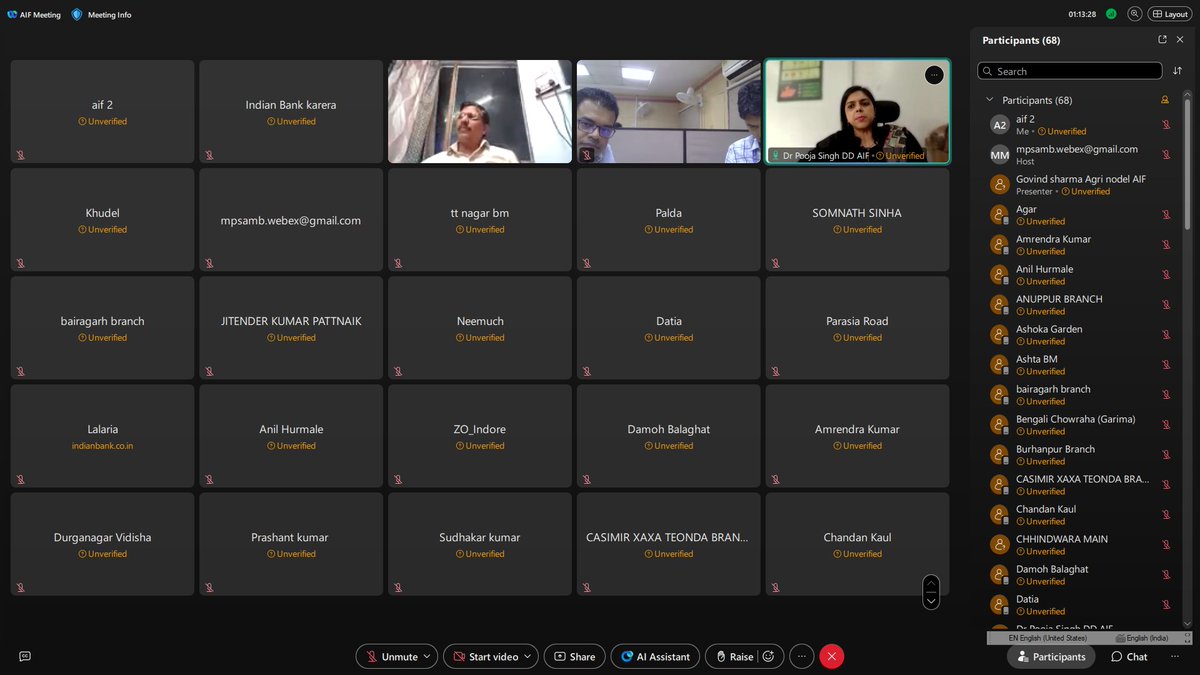
Task: Click the Share button
Action: pyautogui.click(x=575, y=656)
